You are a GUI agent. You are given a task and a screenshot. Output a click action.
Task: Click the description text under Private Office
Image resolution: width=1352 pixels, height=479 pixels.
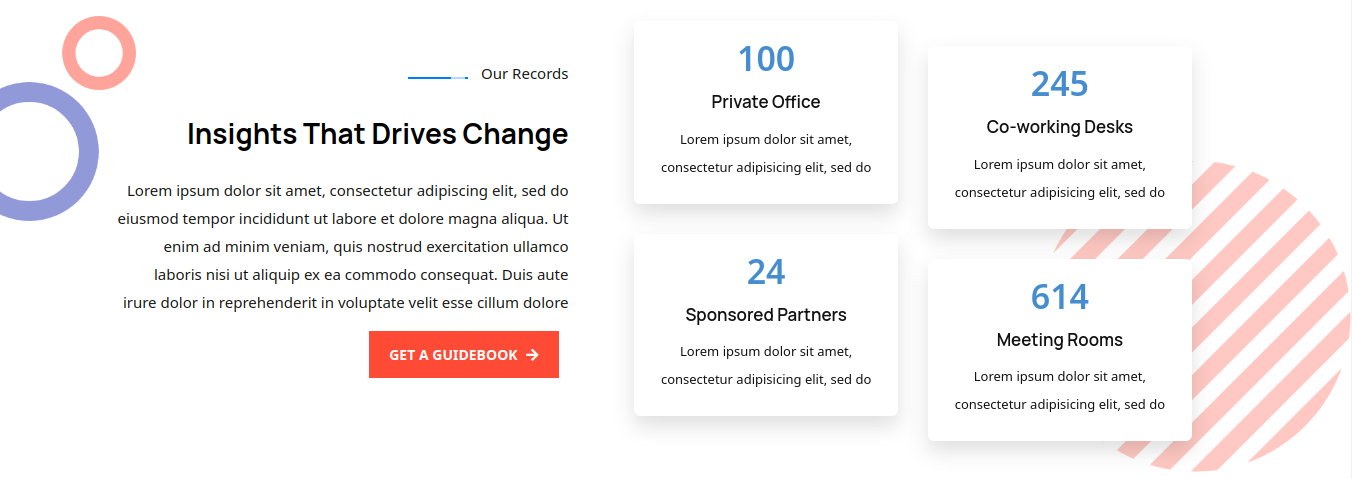(766, 153)
